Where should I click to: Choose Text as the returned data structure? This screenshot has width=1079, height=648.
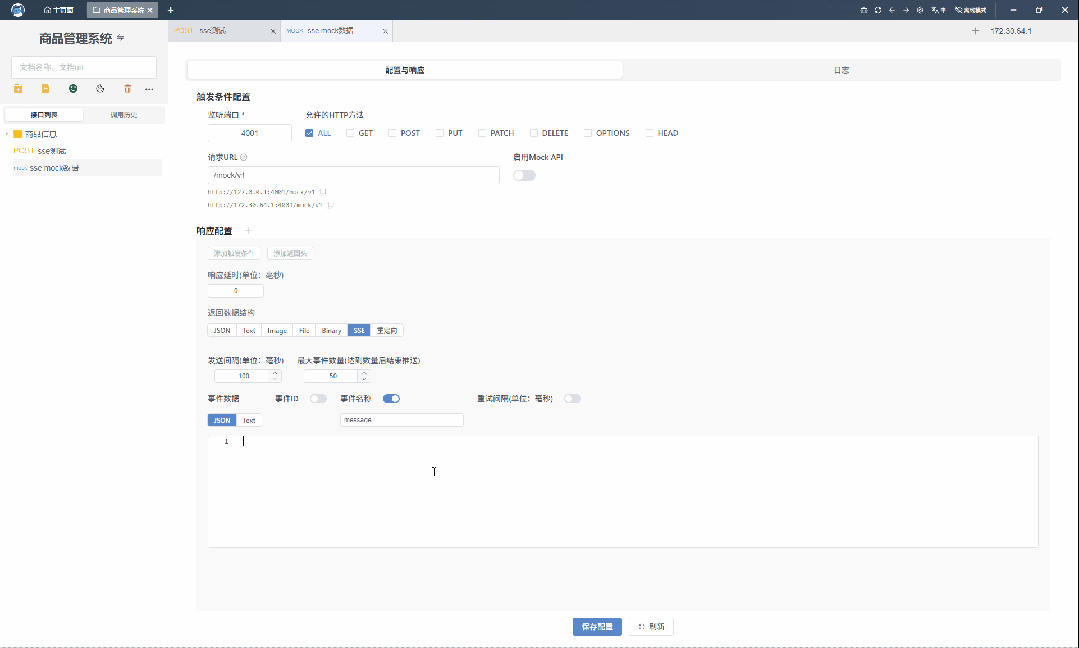[249, 331]
